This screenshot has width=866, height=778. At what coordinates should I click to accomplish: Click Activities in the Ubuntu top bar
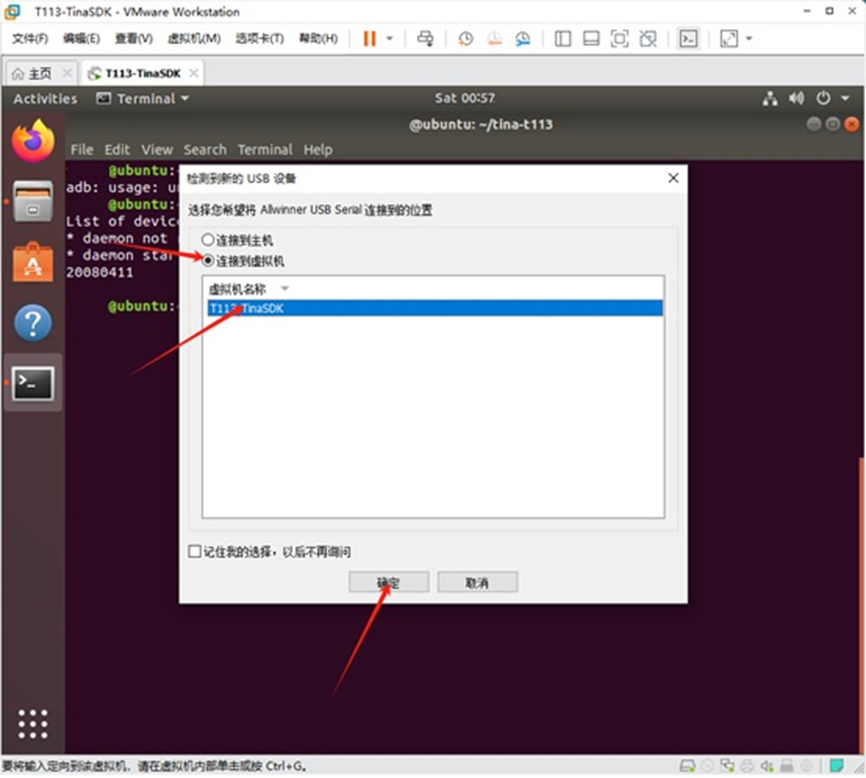[45, 99]
